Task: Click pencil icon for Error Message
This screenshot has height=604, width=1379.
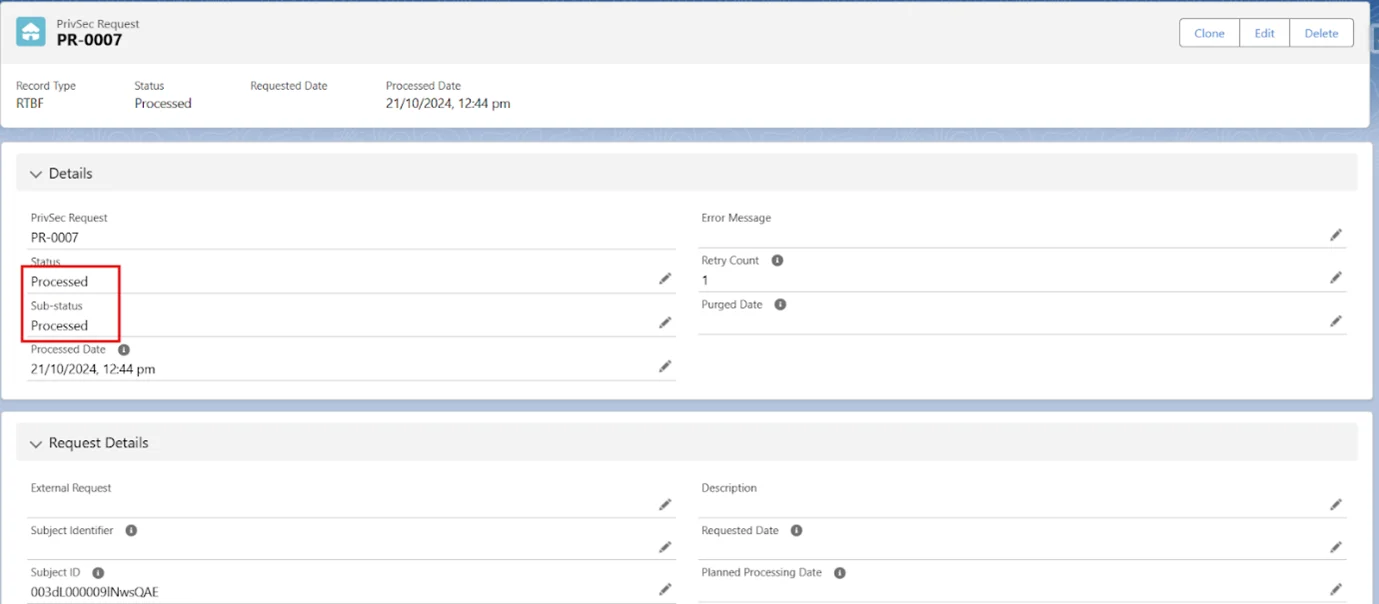Action: (x=1335, y=235)
